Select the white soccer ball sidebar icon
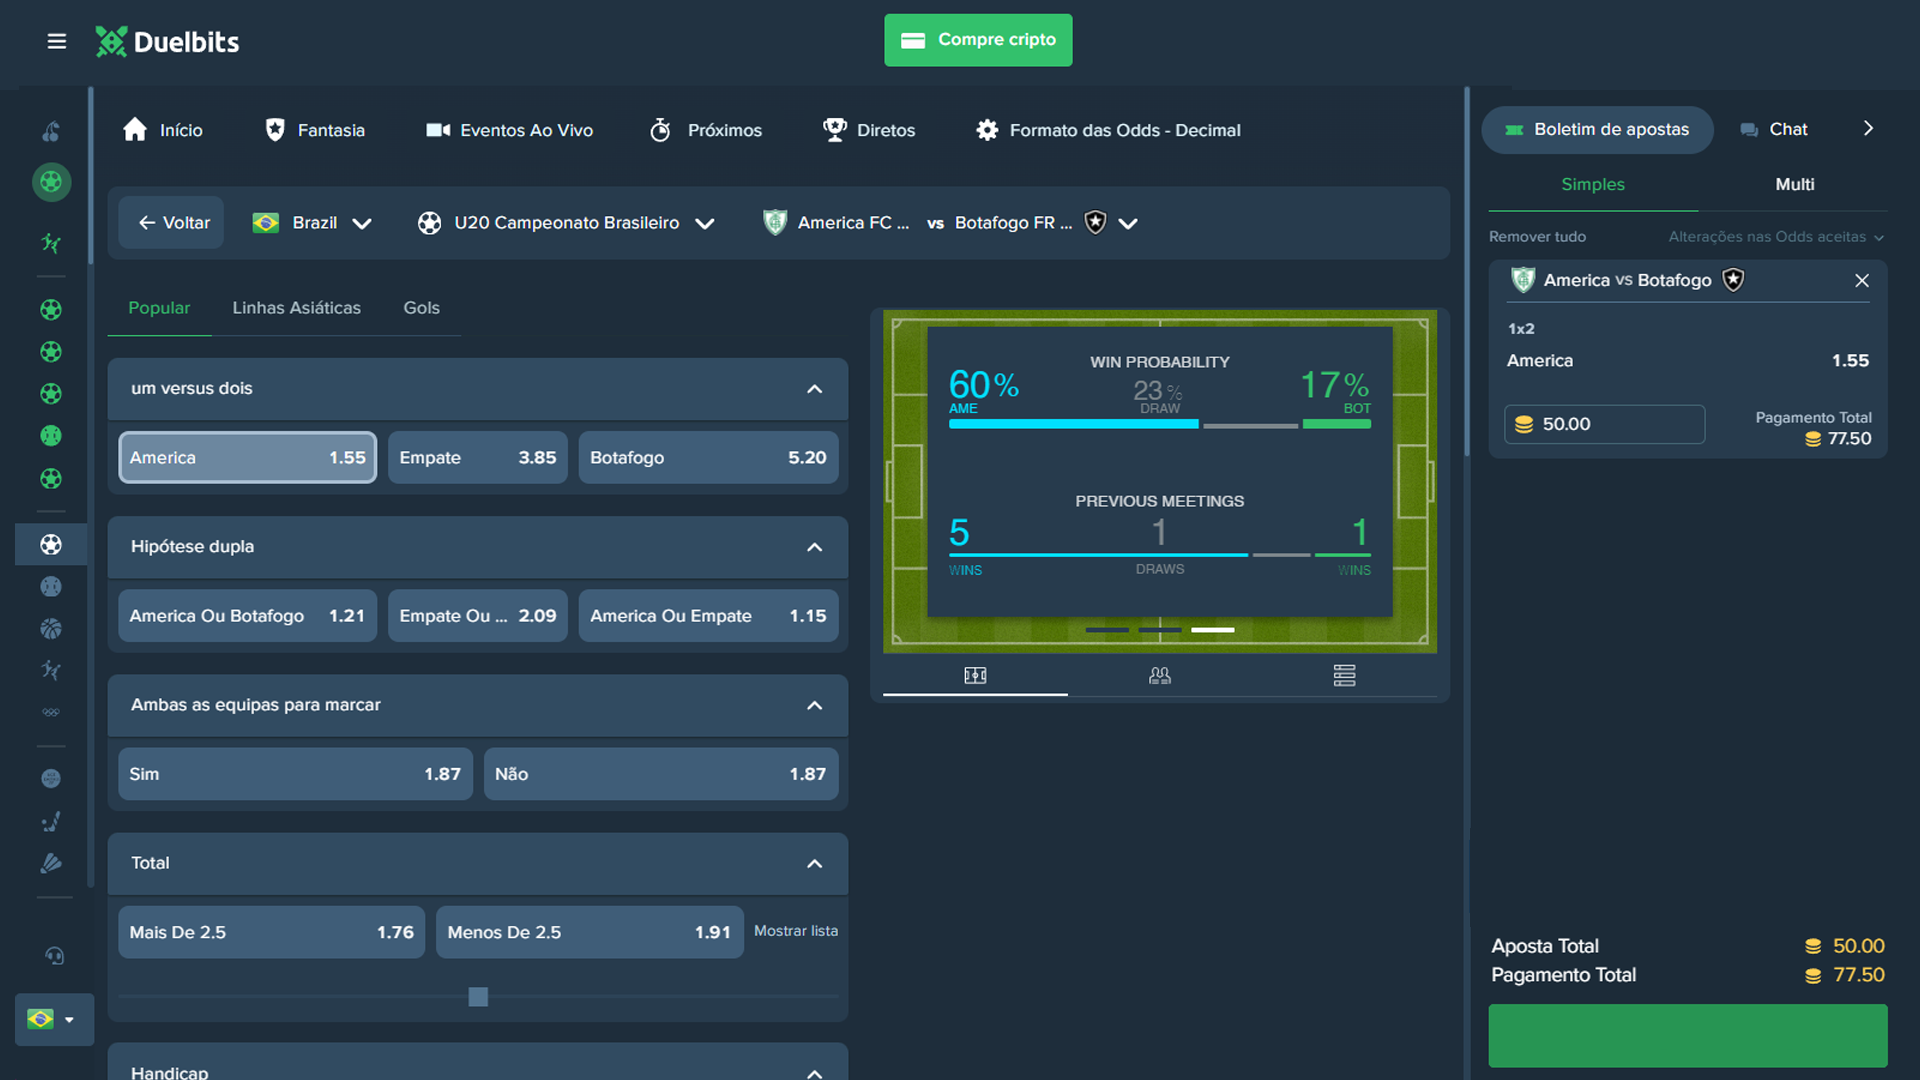The height and width of the screenshot is (1080, 1920). point(51,544)
